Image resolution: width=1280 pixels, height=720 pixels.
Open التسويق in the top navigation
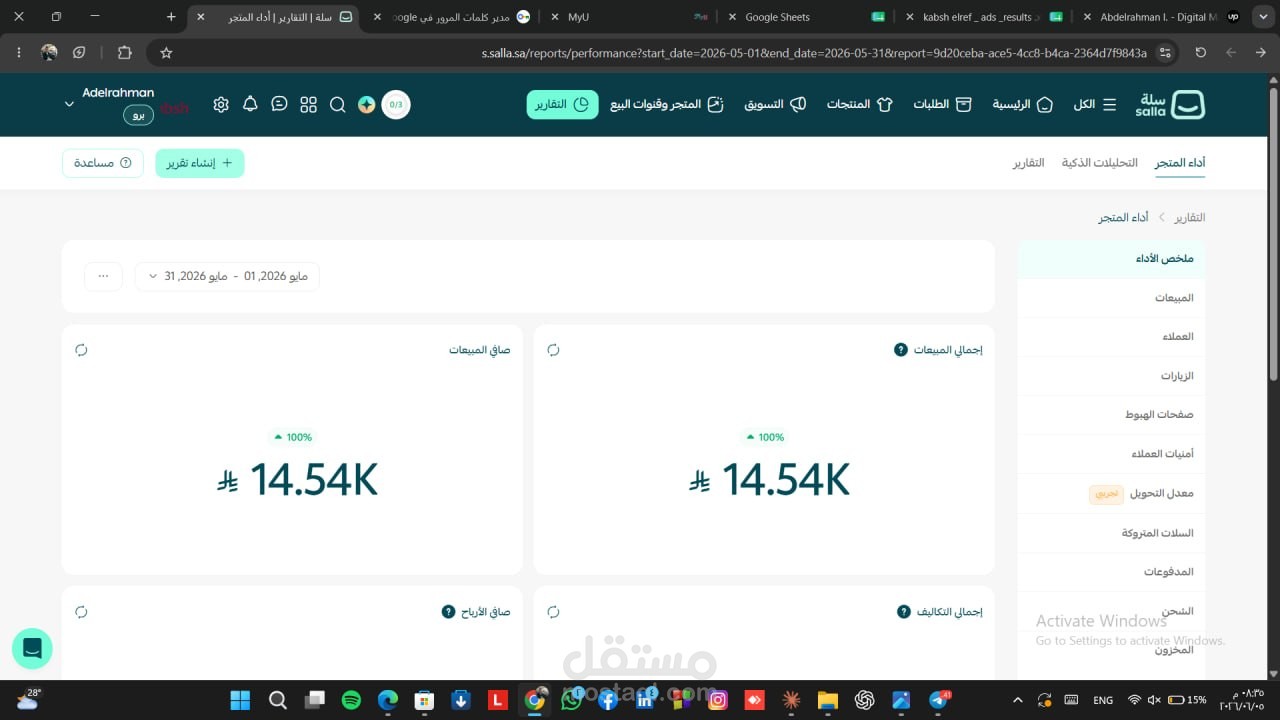pyautogui.click(x=775, y=104)
